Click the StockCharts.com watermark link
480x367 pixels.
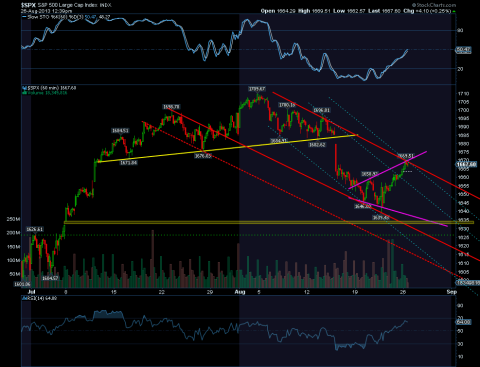[434, 5]
